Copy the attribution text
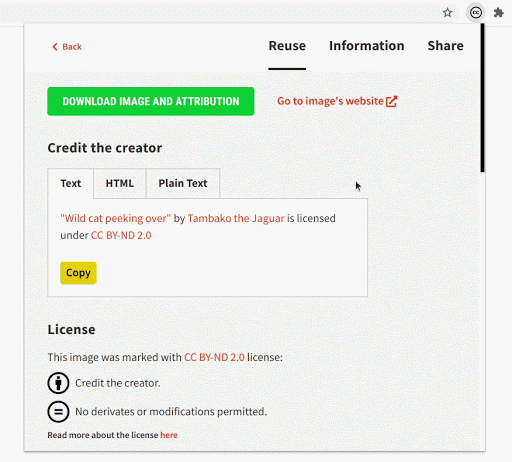This screenshot has height=462, width=512. 78,273
